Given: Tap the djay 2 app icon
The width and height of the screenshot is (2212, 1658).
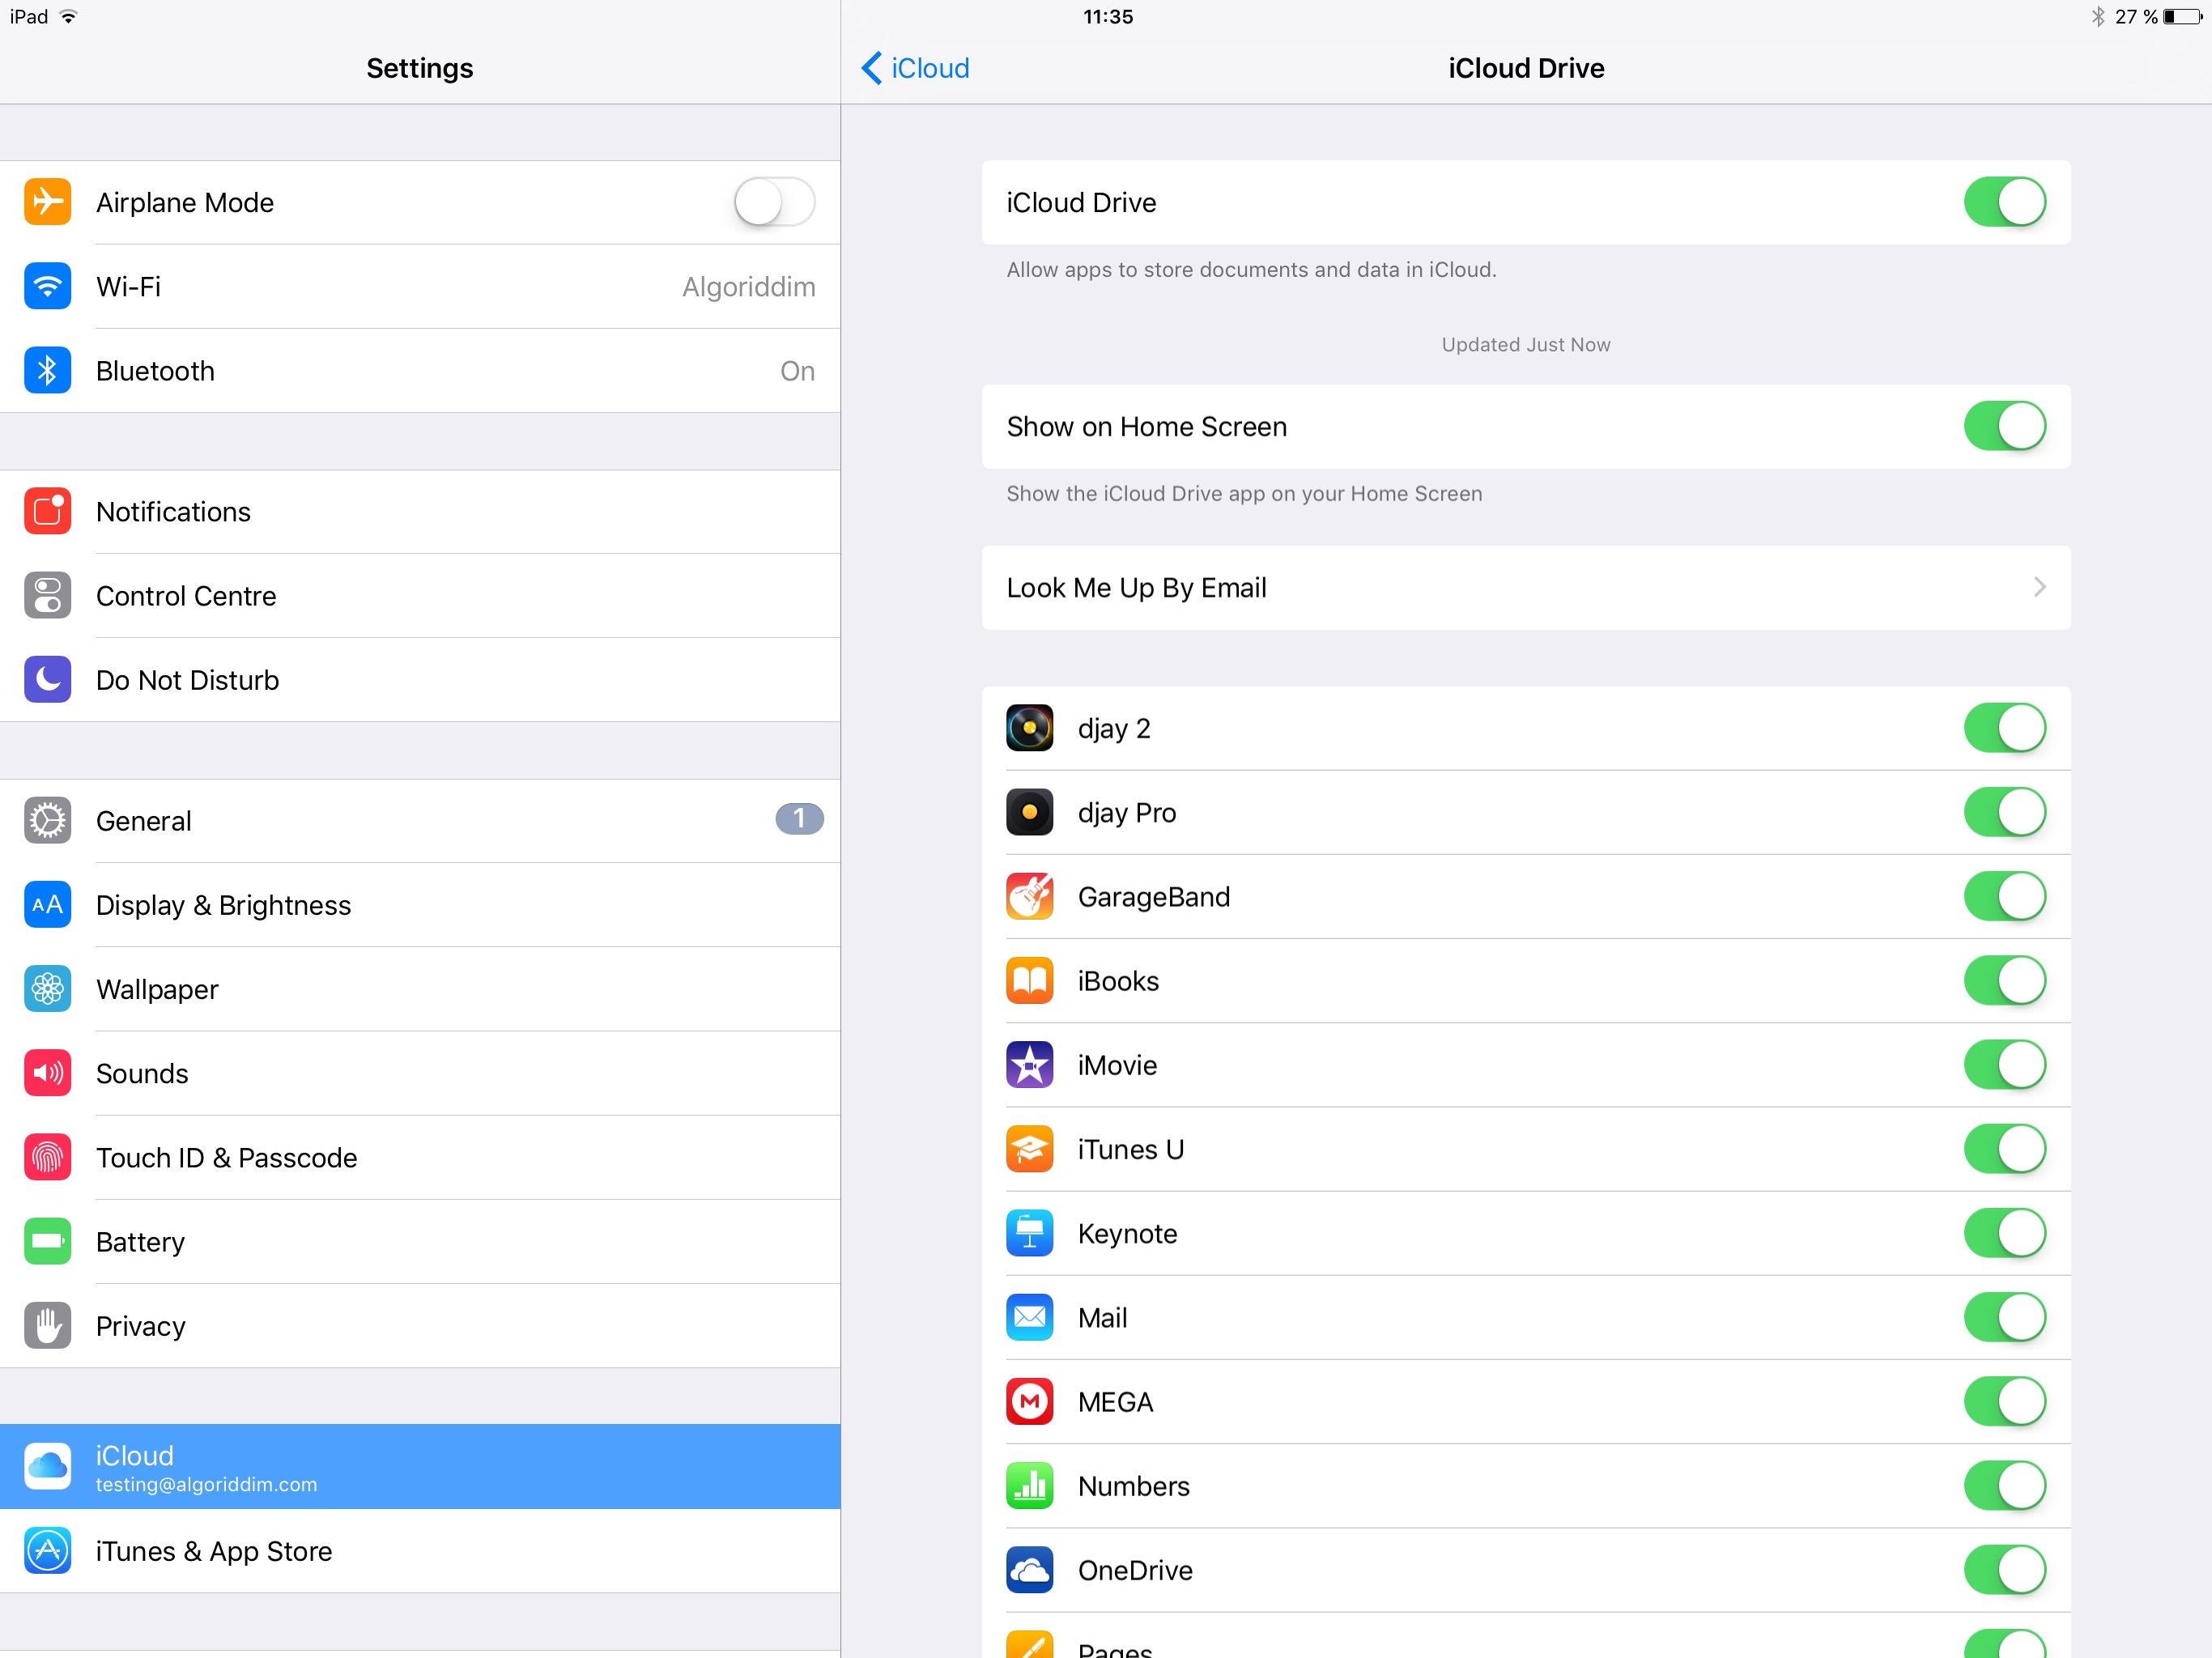Looking at the screenshot, I should pos(1029,727).
